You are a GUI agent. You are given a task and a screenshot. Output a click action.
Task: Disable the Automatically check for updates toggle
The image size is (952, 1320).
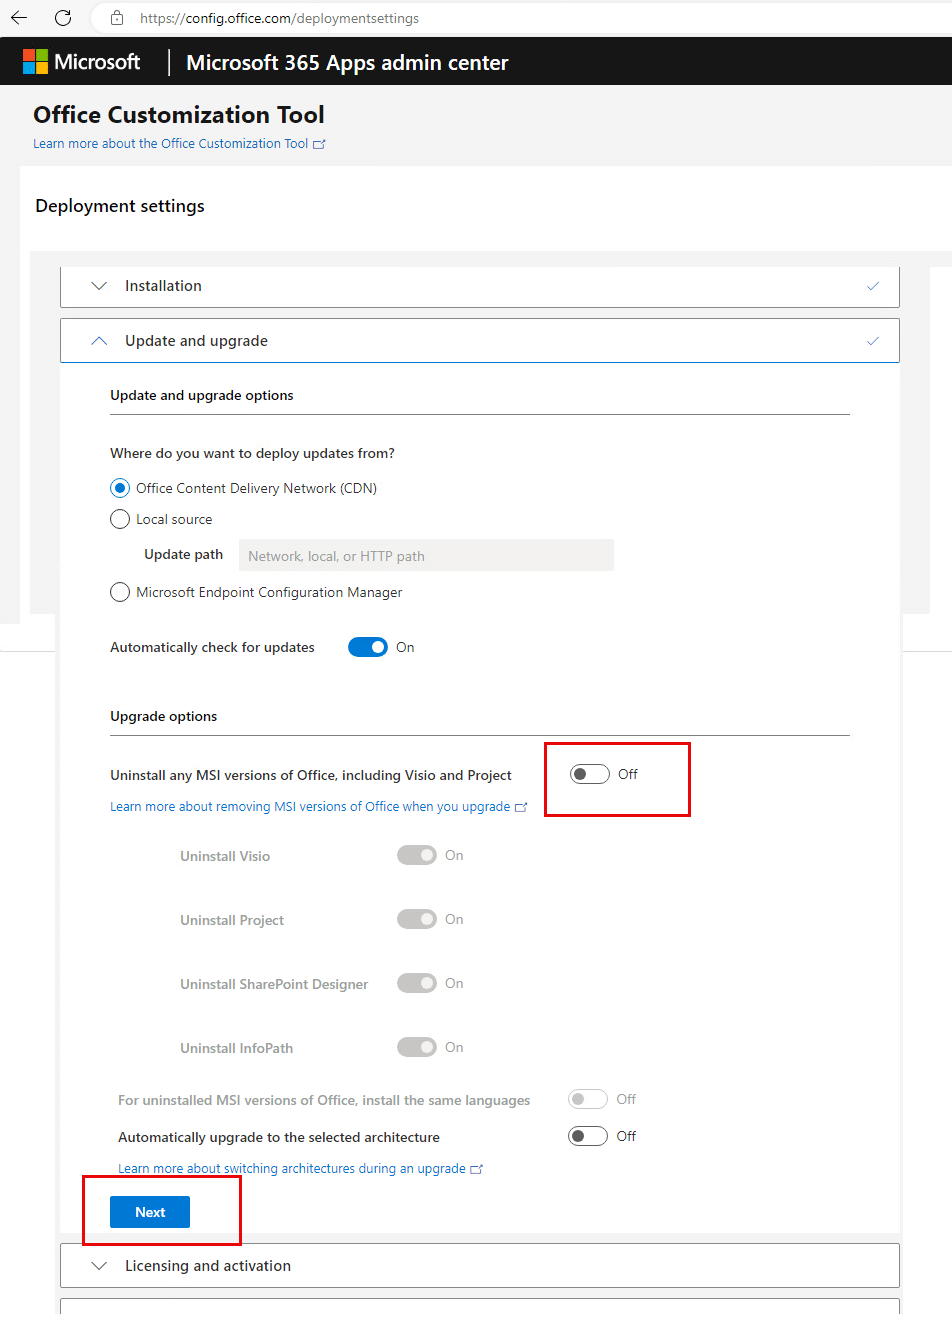click(x=368, y=647)
